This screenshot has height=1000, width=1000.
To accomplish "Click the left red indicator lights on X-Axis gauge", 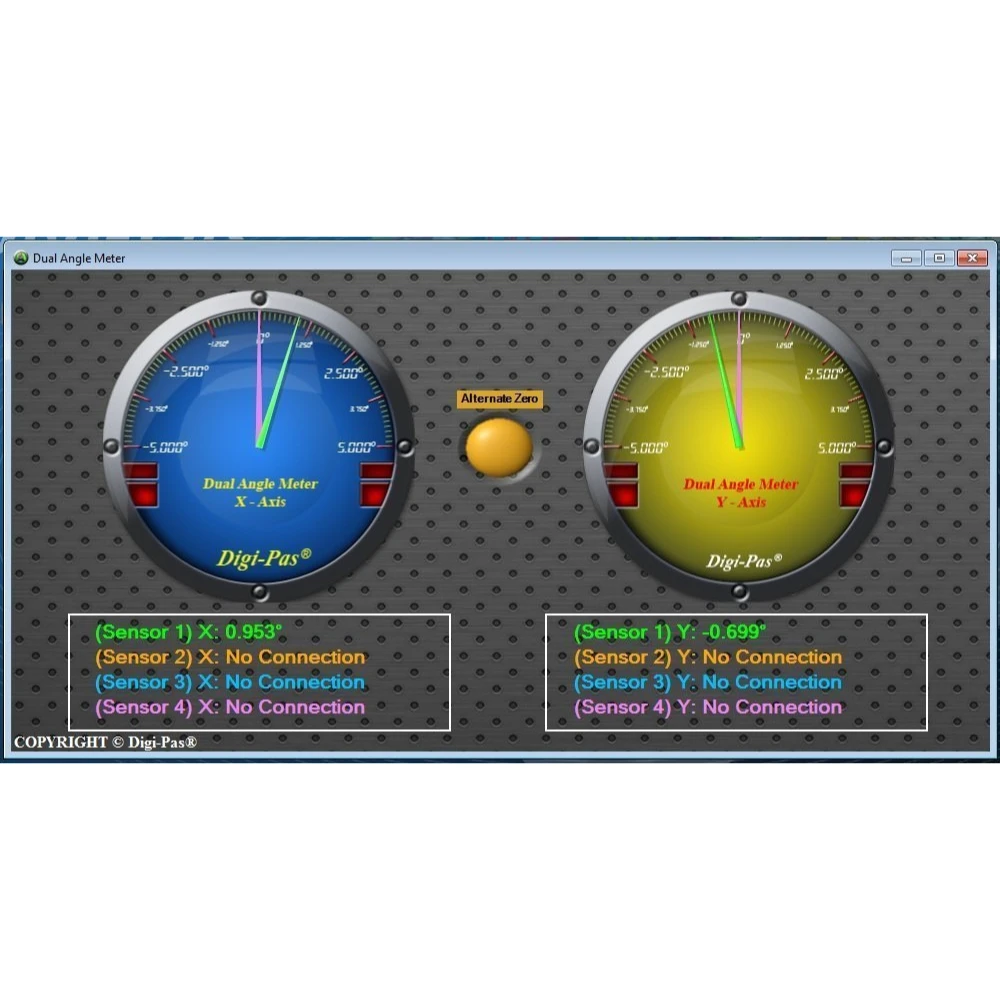I will 141,485.
